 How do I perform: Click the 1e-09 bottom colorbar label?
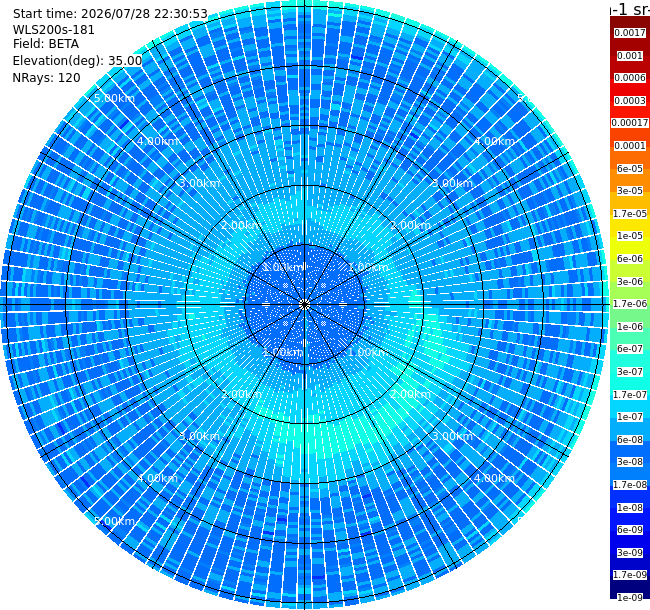tap(630, 598)
